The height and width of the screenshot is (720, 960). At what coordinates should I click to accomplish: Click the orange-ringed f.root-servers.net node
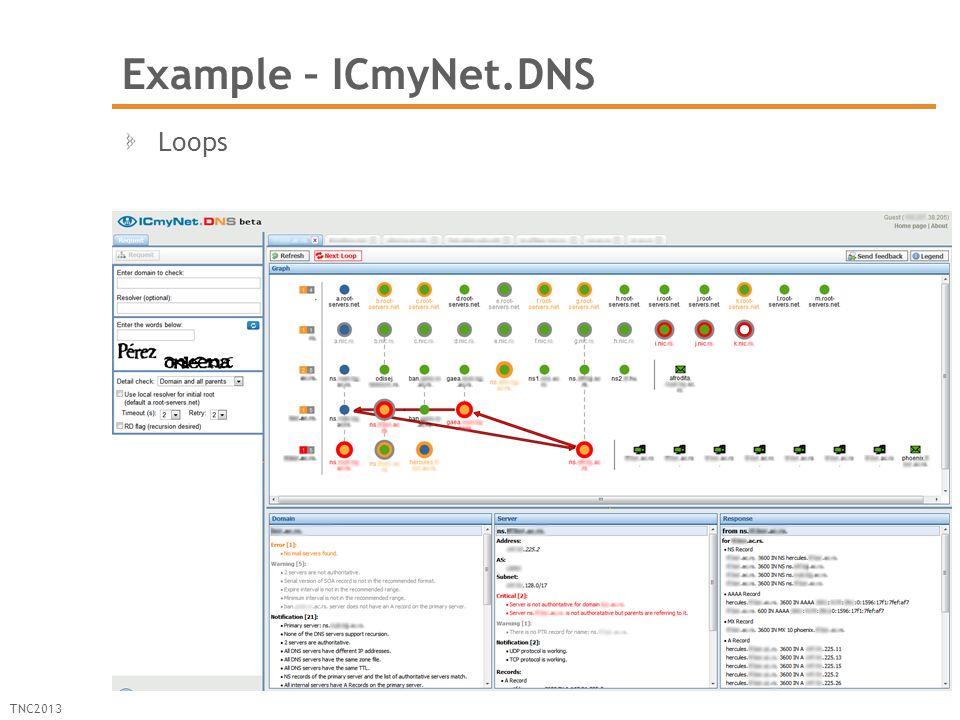[544, 290]
